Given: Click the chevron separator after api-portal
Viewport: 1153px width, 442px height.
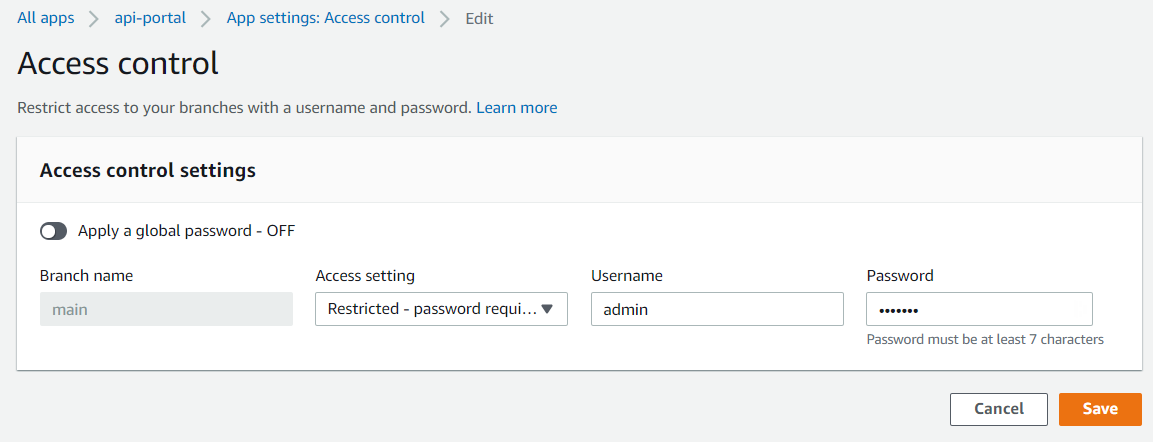Looking at the screenshot, I should 206,18.
